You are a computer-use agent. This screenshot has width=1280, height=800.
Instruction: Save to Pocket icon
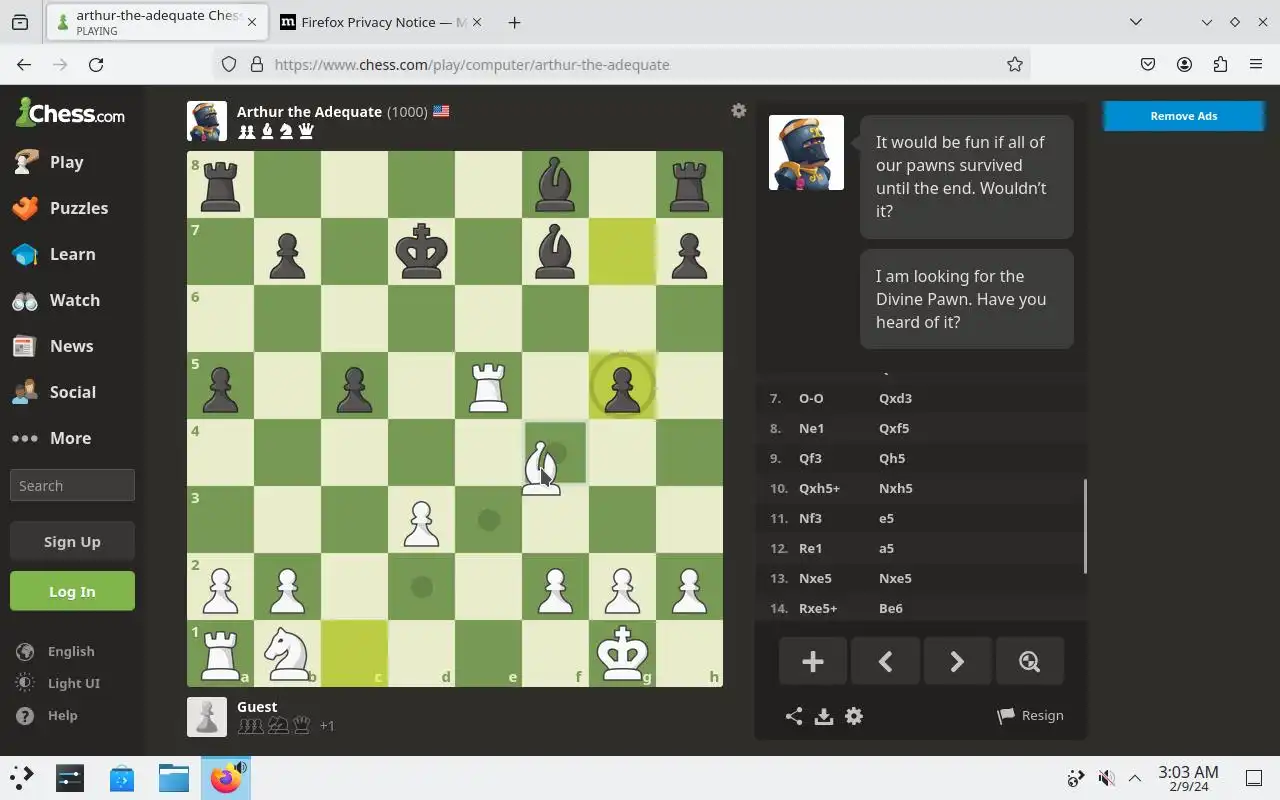1148,64
